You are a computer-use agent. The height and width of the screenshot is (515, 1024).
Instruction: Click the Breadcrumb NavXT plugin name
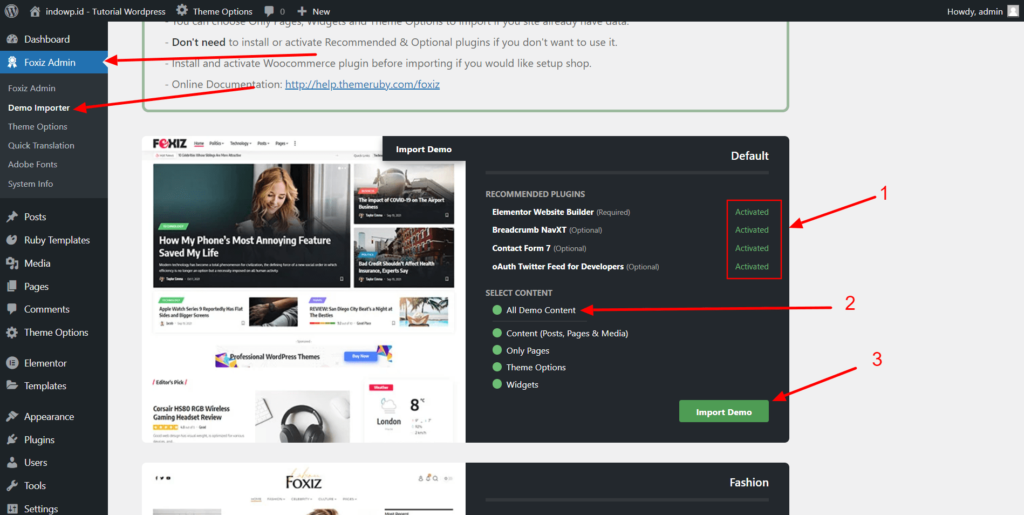pos(529,230)
